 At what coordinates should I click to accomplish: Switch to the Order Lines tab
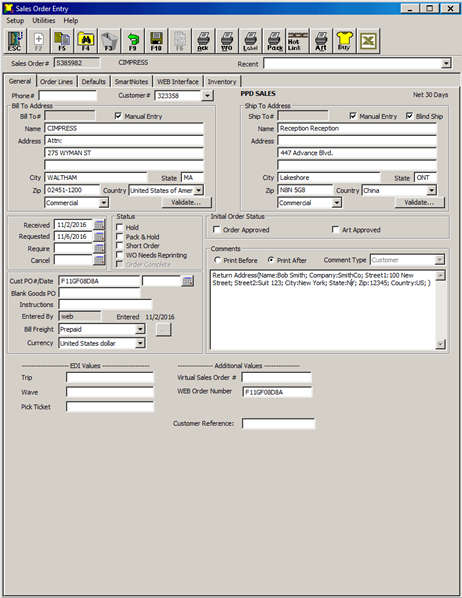pyautogui.click(x=56, y=82)
